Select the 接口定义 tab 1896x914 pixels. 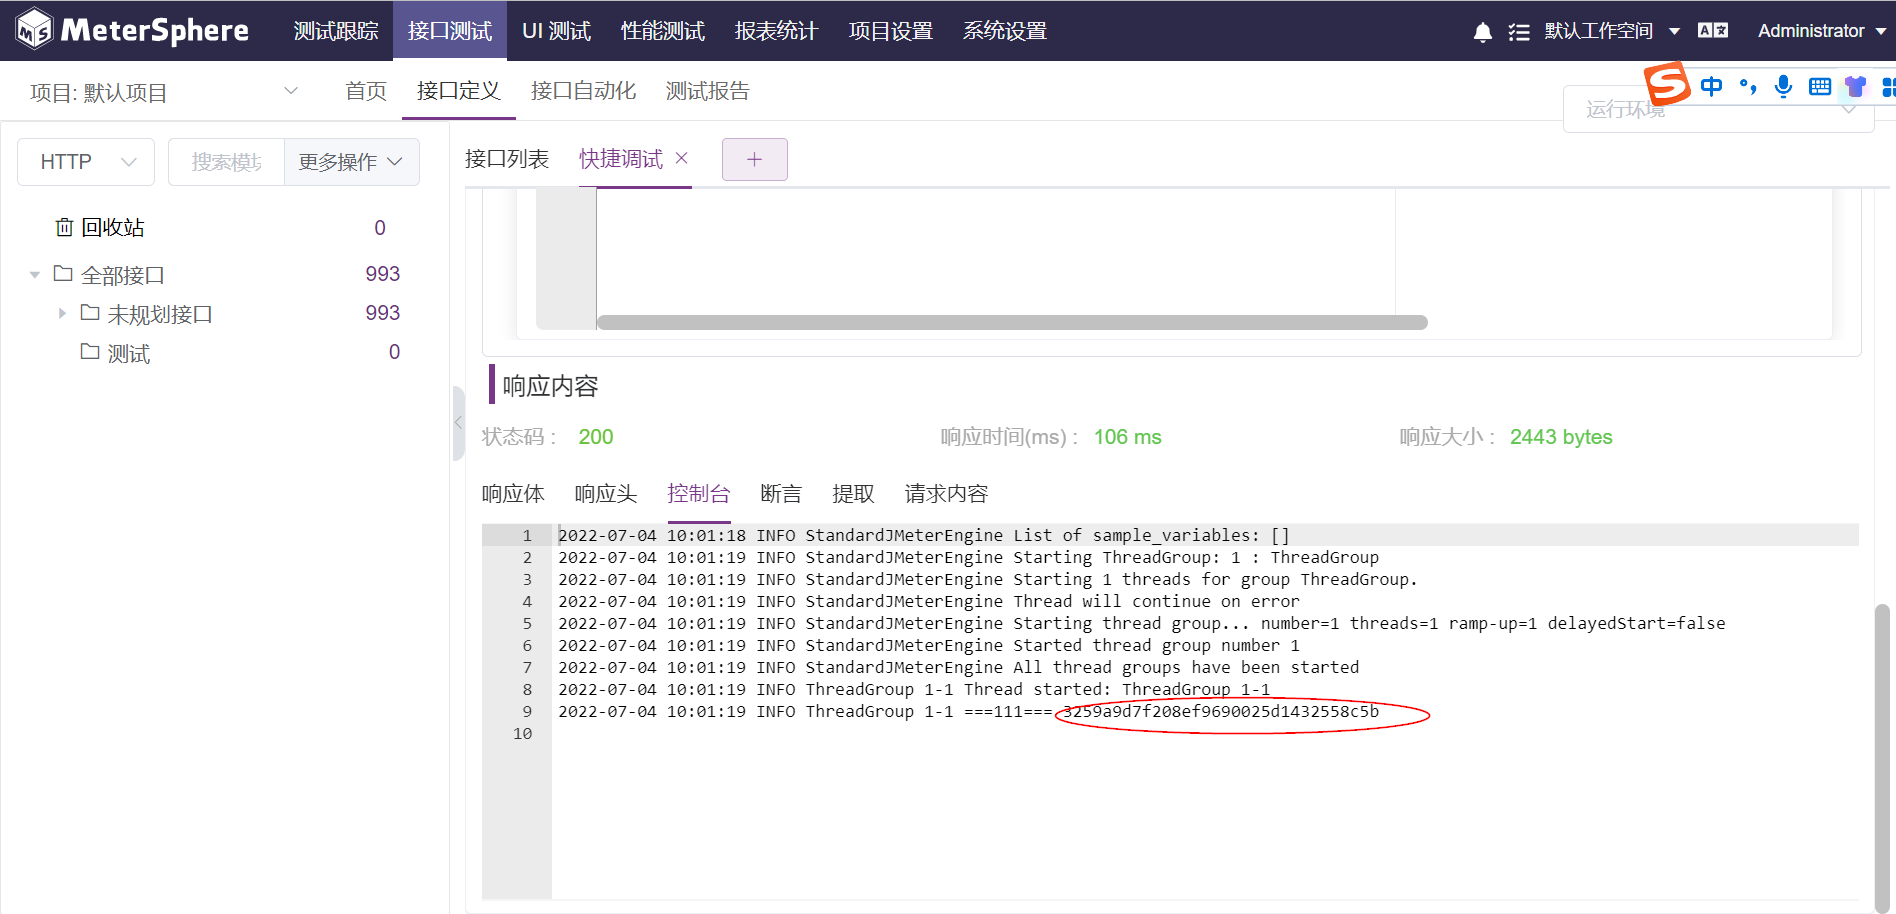459,91
